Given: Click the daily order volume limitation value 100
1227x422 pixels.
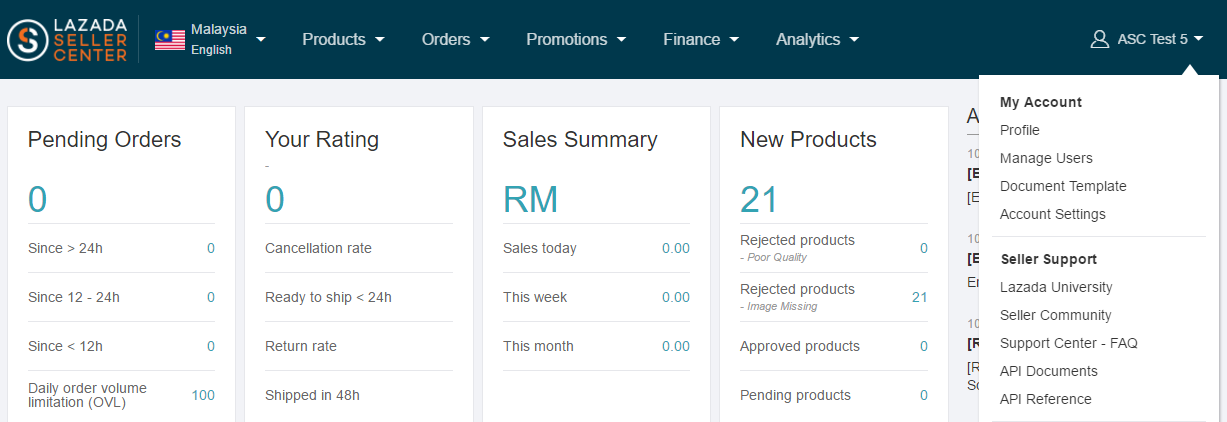Looking at the screenshot, I should [203, 395].
